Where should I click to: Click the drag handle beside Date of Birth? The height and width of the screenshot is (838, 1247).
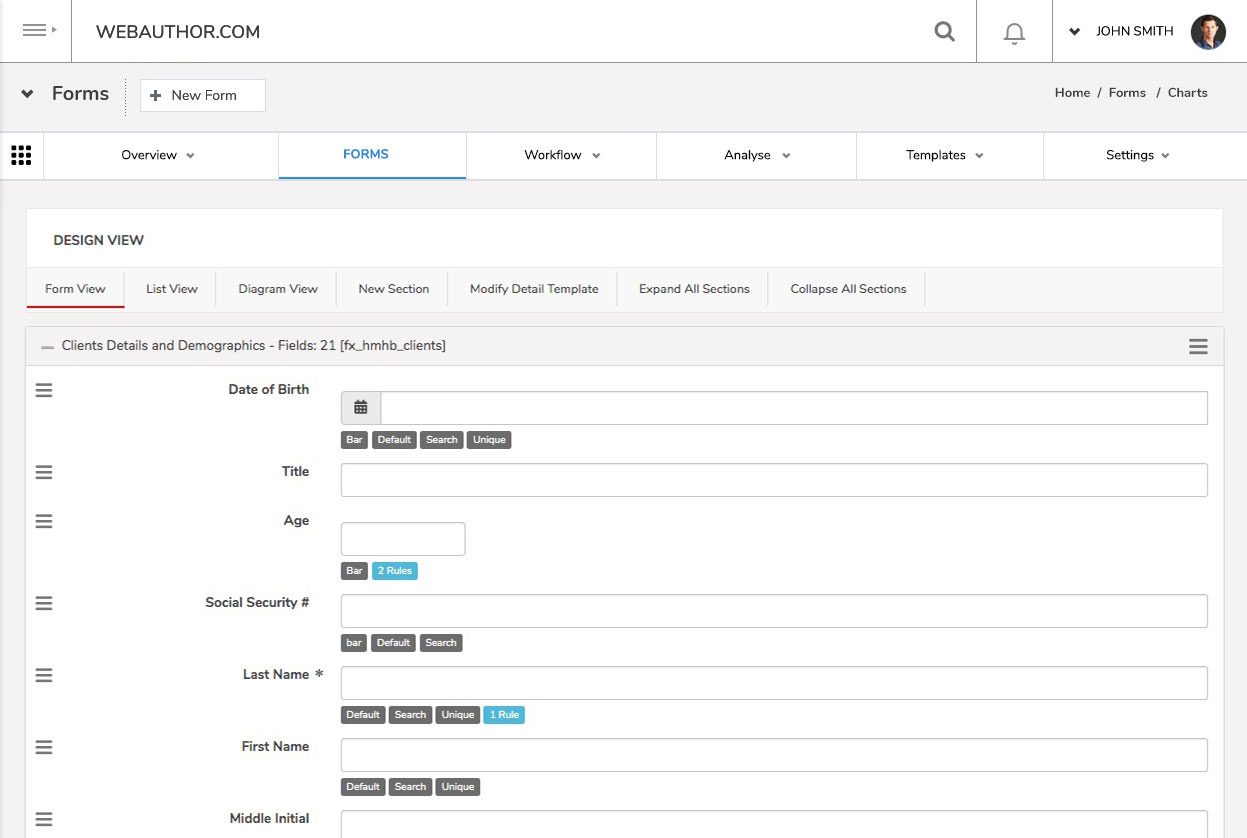[44, 390]
